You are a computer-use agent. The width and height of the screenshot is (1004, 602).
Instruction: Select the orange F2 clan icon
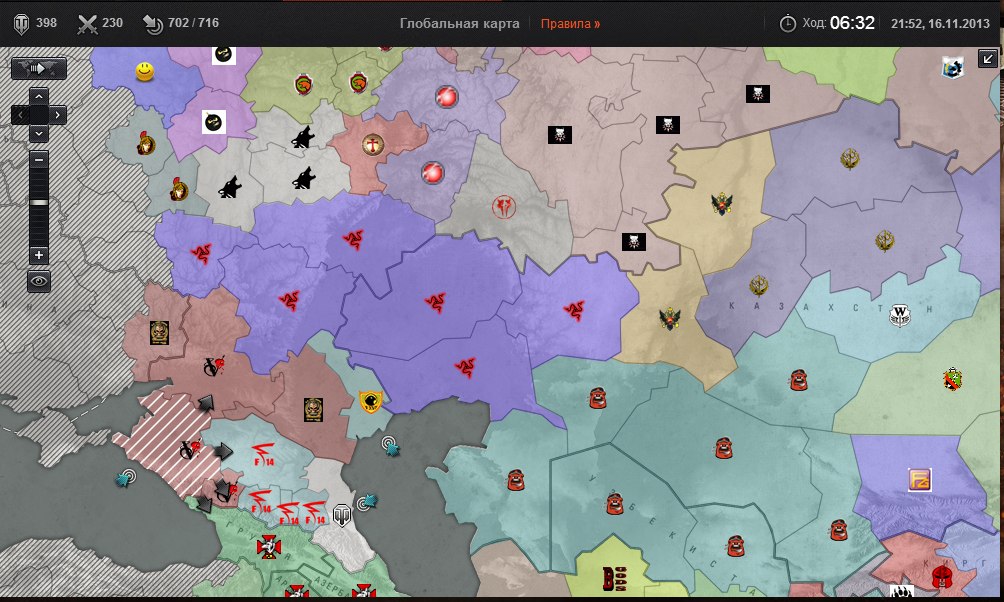pyautogui.click(x=919, y=480)
